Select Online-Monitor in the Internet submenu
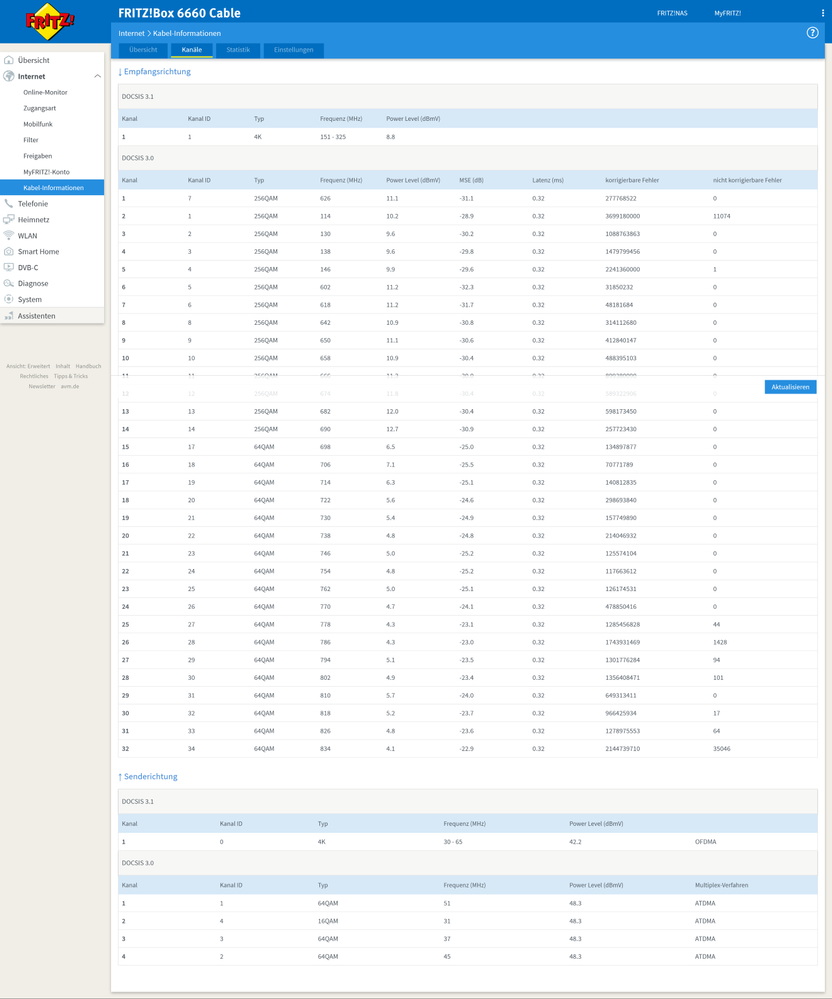 click(45, 92)
